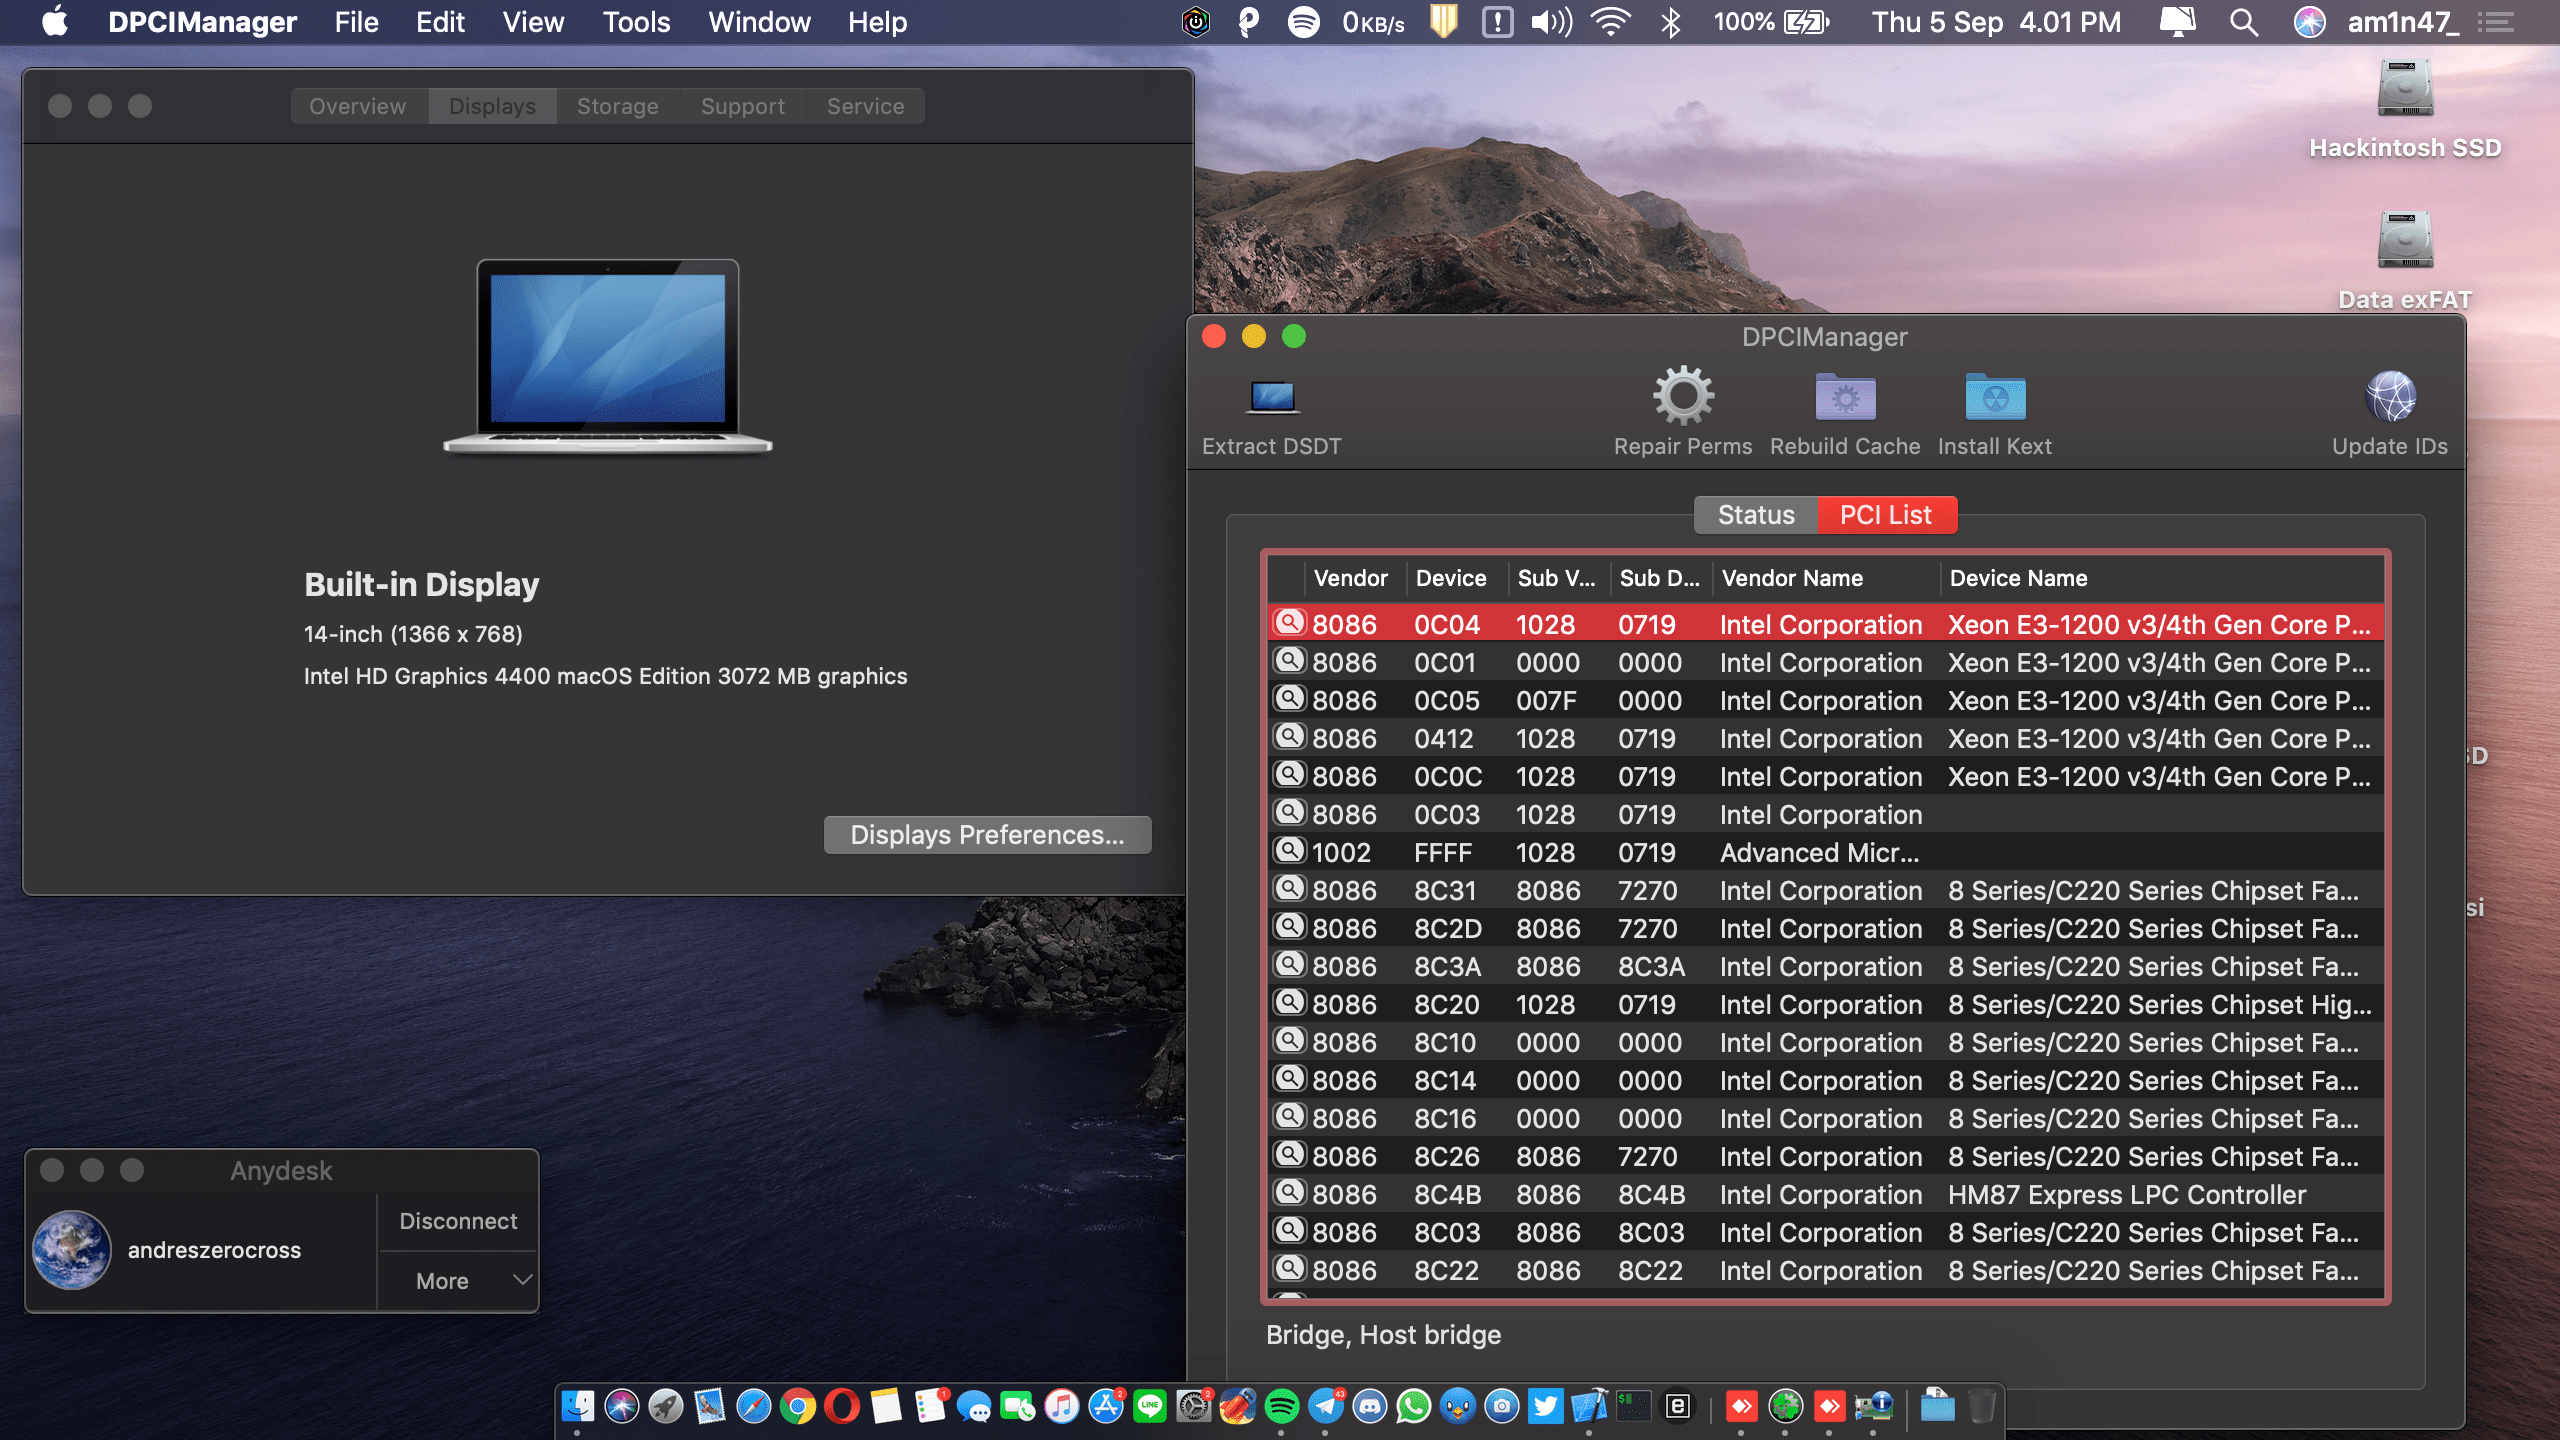Open LINE messenger in the Dock
Image resolution: width=2560 pixels, height=1440 pixels.
[x=1149, y=1406]
